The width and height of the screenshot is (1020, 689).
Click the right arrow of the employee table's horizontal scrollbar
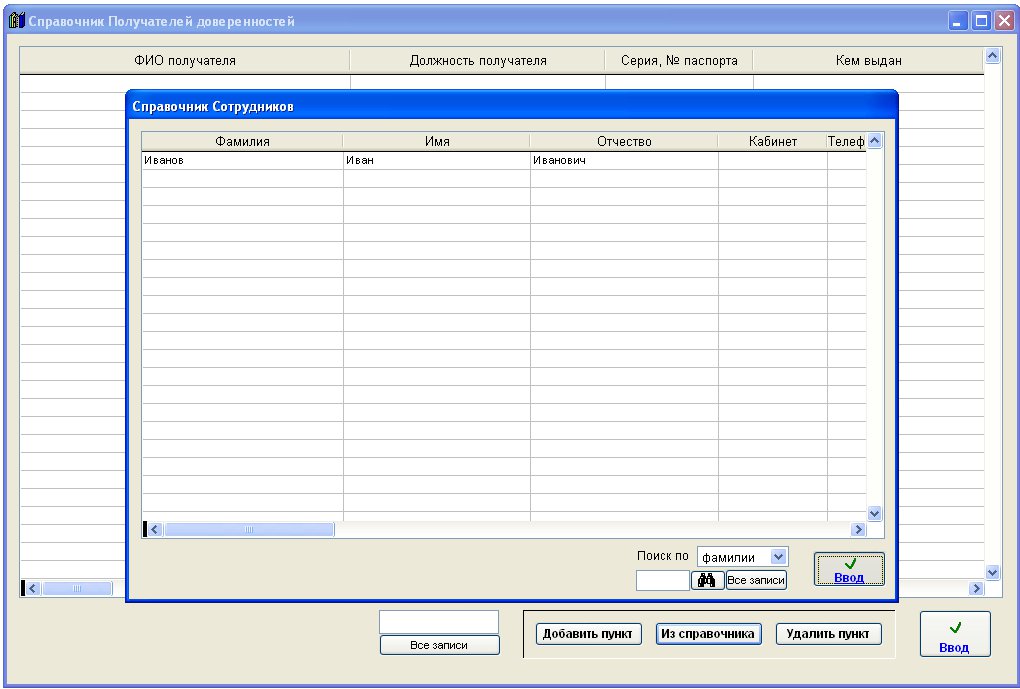click(857, 529)
